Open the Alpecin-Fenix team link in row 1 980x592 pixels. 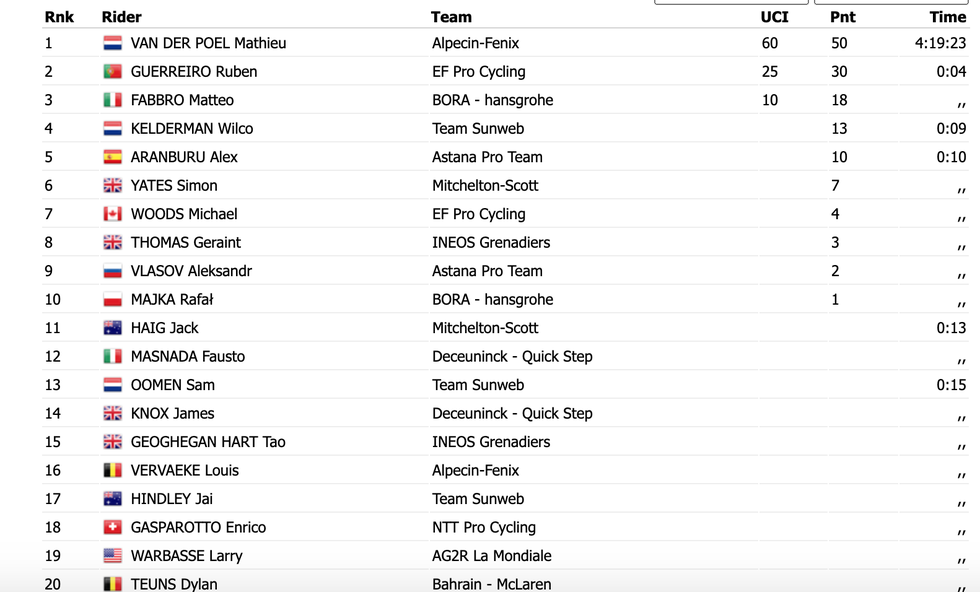click(x=475, y=43)
